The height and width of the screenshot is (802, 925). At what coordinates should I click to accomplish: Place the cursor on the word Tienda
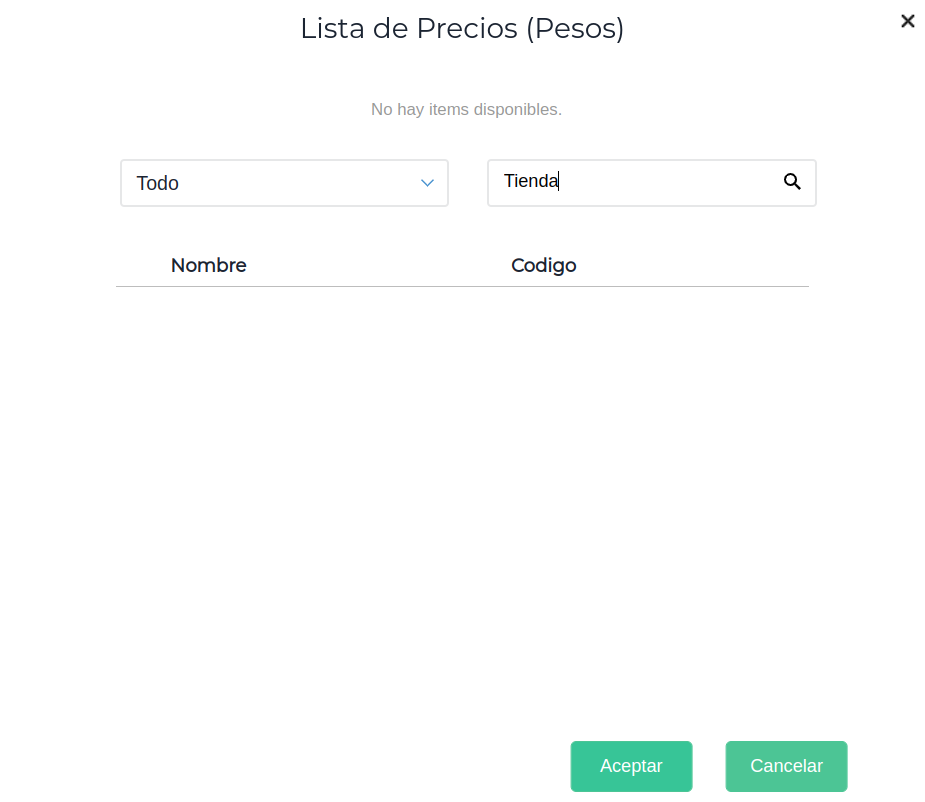(530, 182)
